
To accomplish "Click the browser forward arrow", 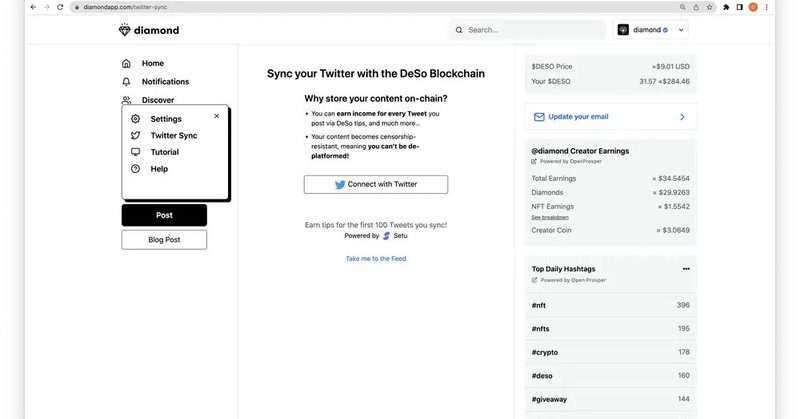I will pyautogui.click(x=46, y=7).
